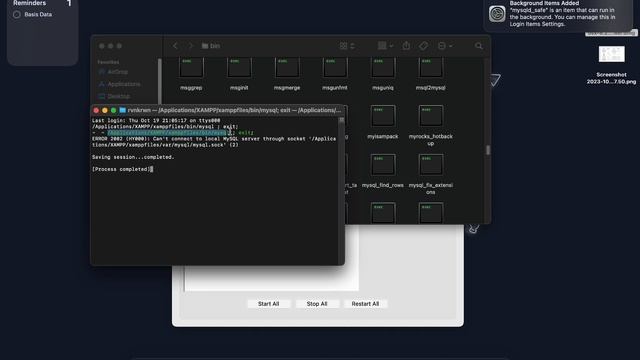
Task: Open Finder group-by dropdown
Action: point(385,46)
